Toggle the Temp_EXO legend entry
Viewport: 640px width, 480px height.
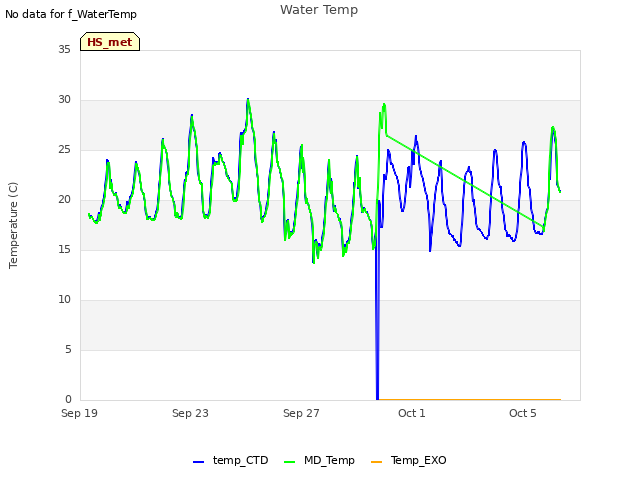click(409, 460)
